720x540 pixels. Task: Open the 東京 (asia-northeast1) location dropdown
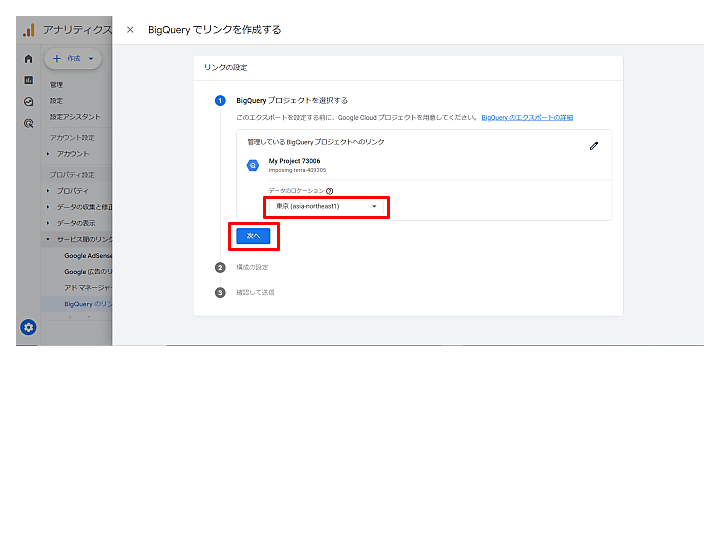point(326,207)
